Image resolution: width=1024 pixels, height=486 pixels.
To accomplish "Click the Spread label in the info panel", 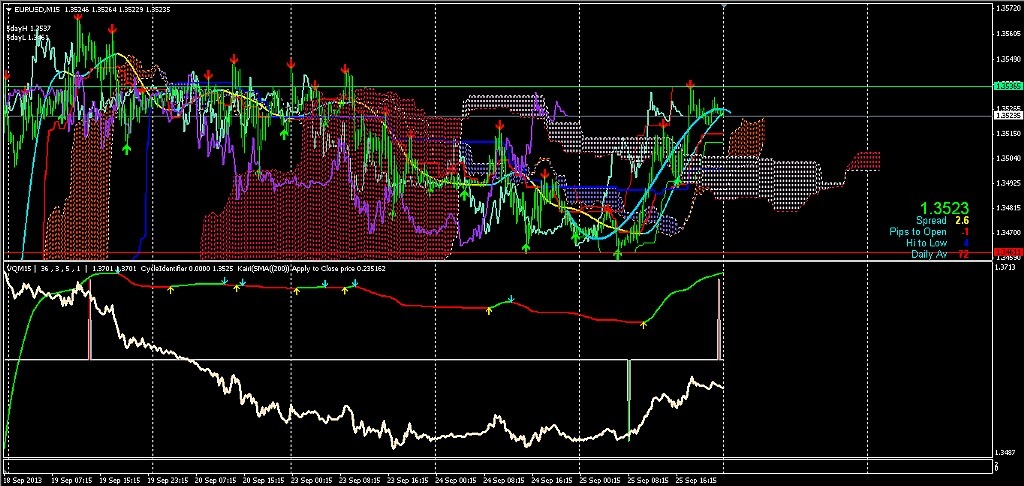I will coord(930,221).
